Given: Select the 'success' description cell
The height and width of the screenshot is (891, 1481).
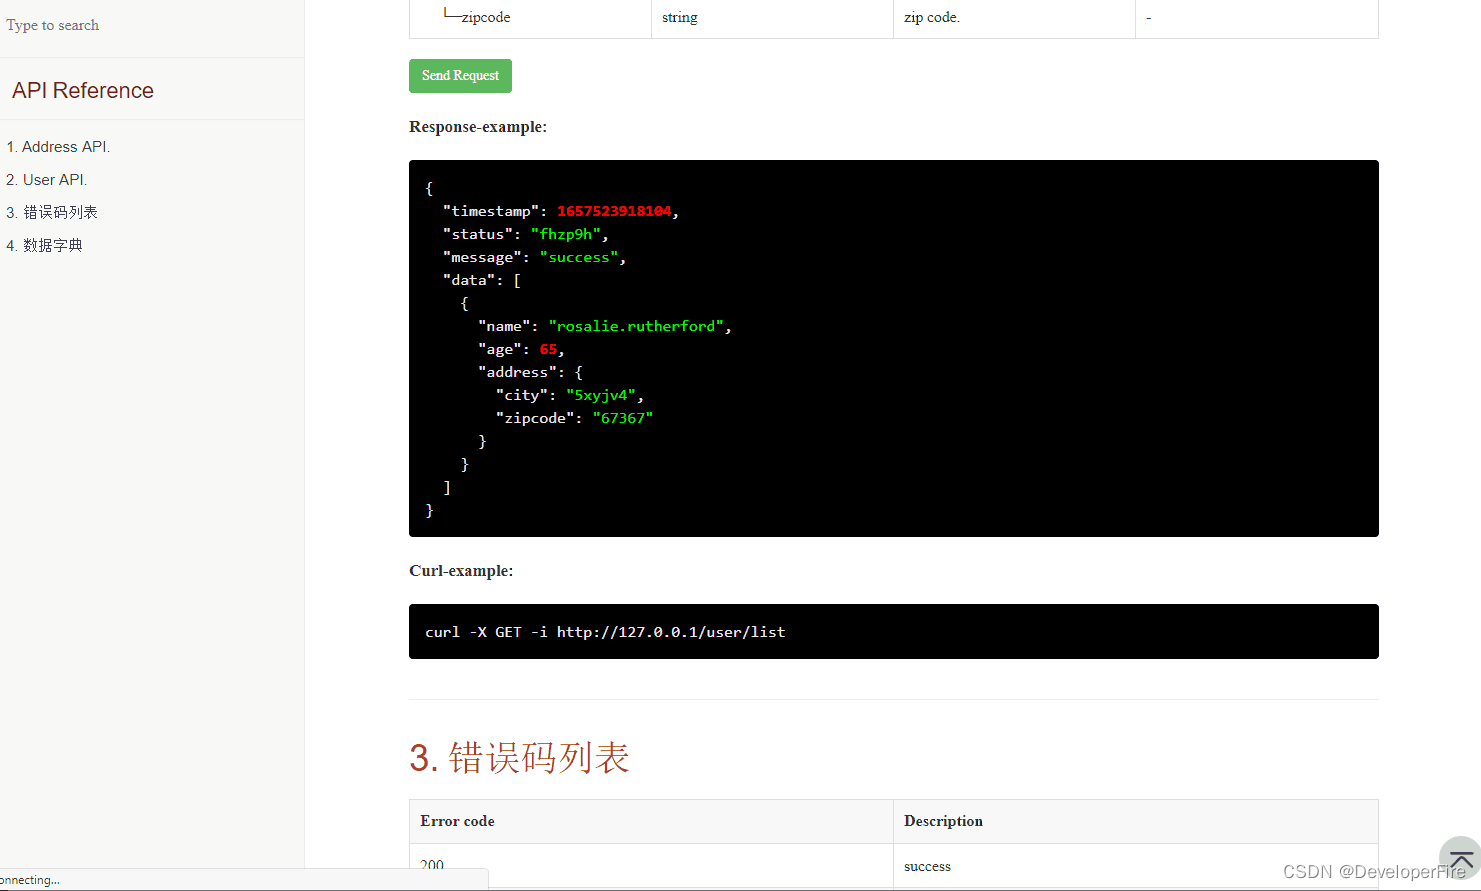Looking at the screenshot, I should (1135, 866).
